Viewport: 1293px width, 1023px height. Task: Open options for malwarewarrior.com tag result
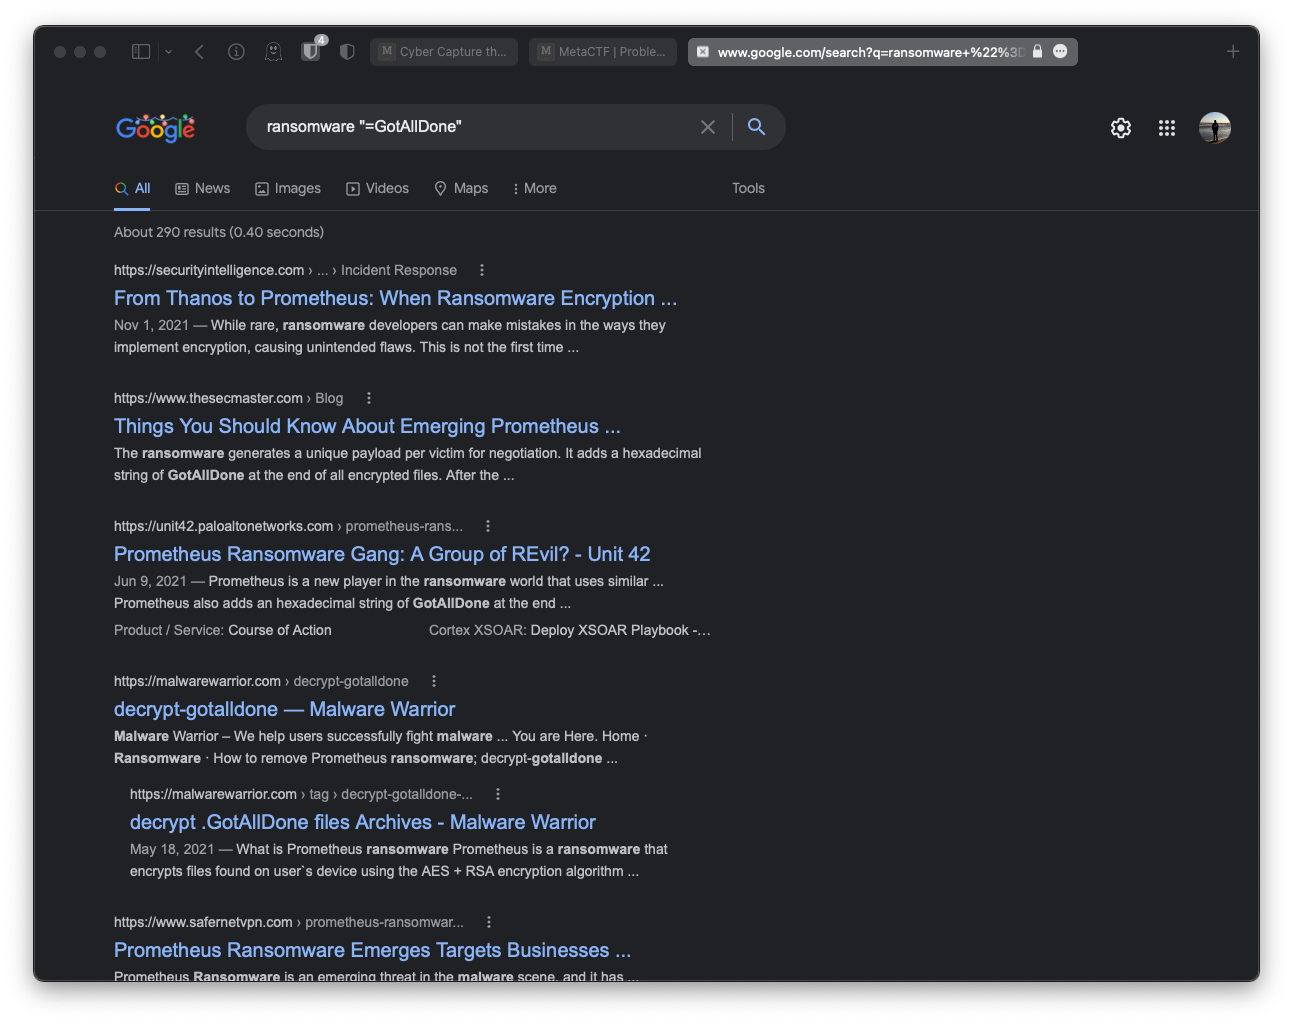[x=498, y=794]
